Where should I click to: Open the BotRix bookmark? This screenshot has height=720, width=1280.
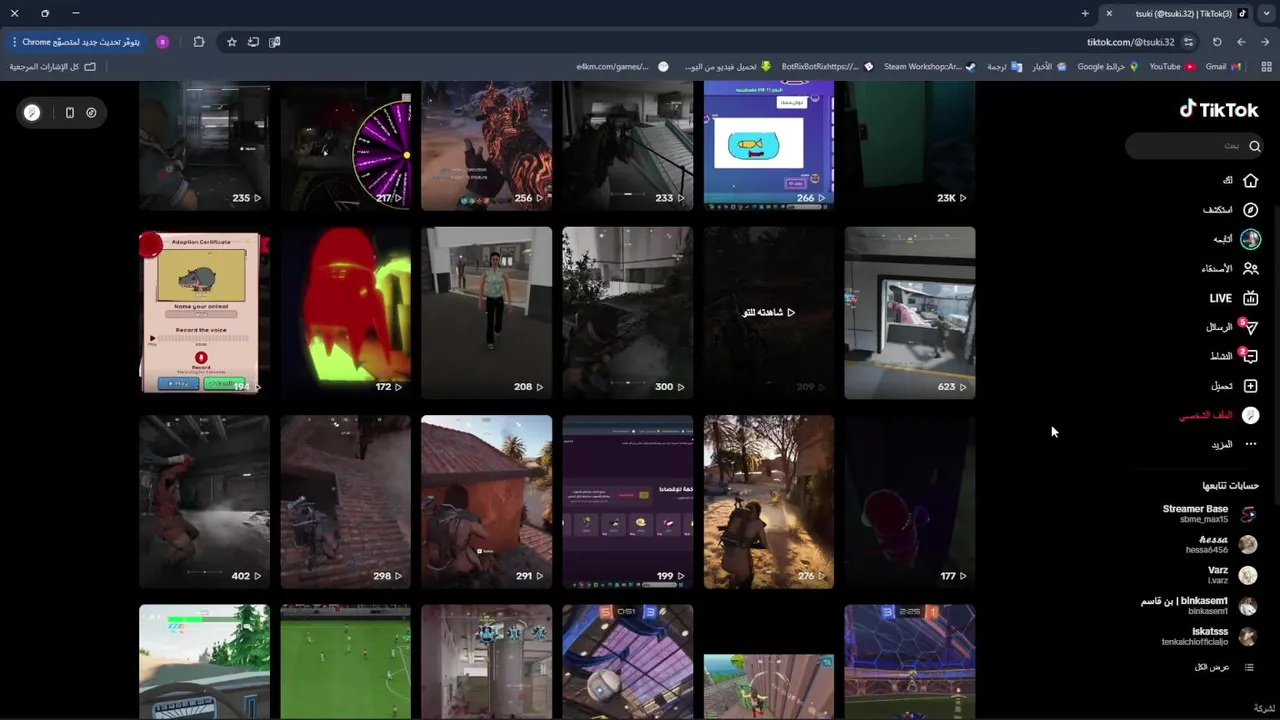(x=827, y=66)
